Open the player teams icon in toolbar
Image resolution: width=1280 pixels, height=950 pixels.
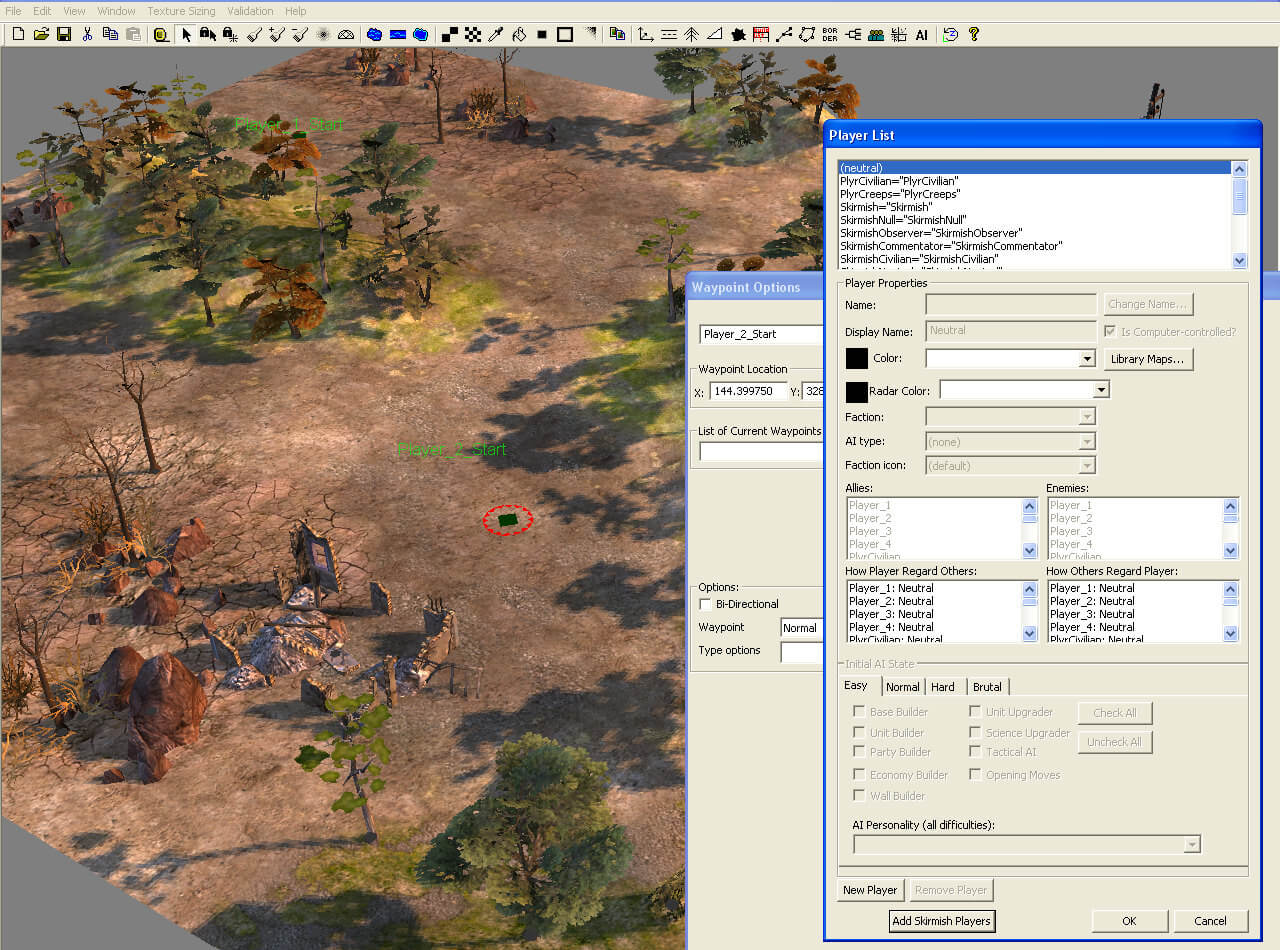[876, 34]
